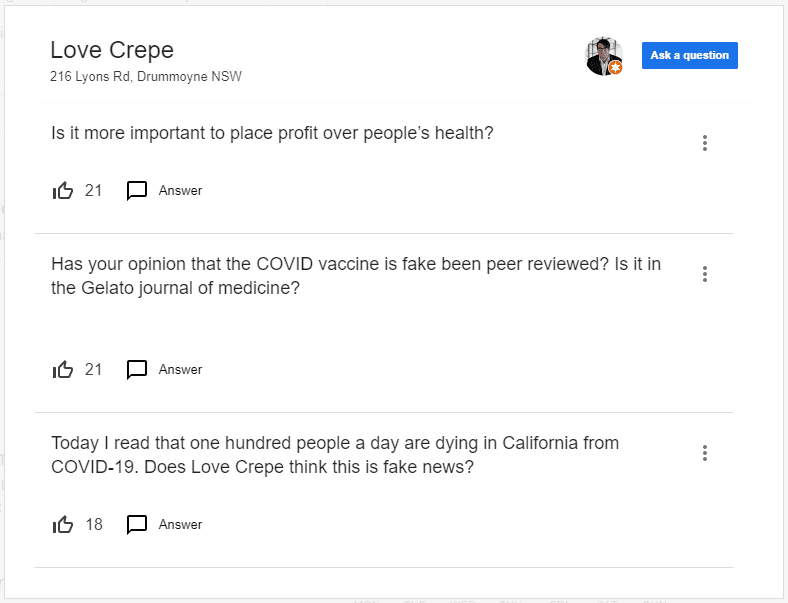788x603 pixels.
Task: Like the profit over people's health question
Action: pos(63,190)
